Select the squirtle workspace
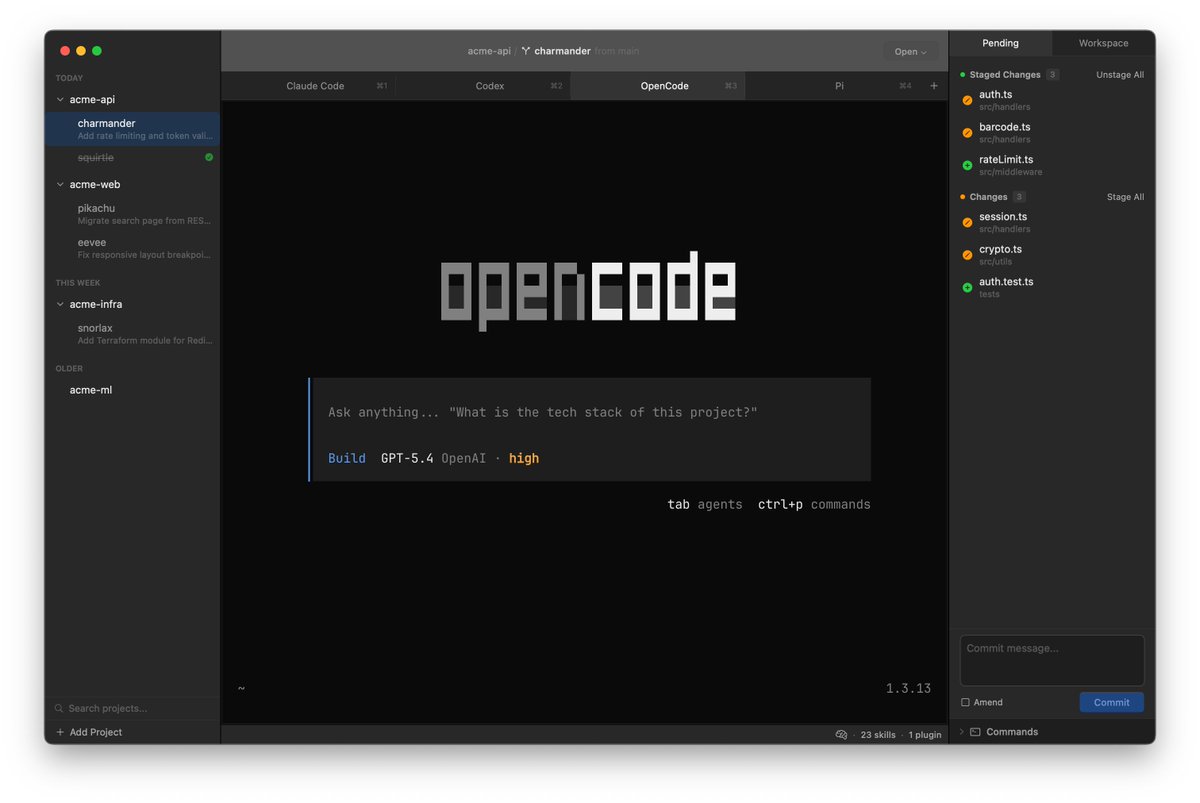 (x=132, y=158)
